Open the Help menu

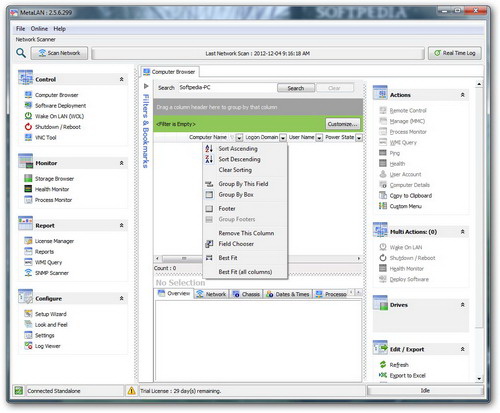[x=59, y=29]
